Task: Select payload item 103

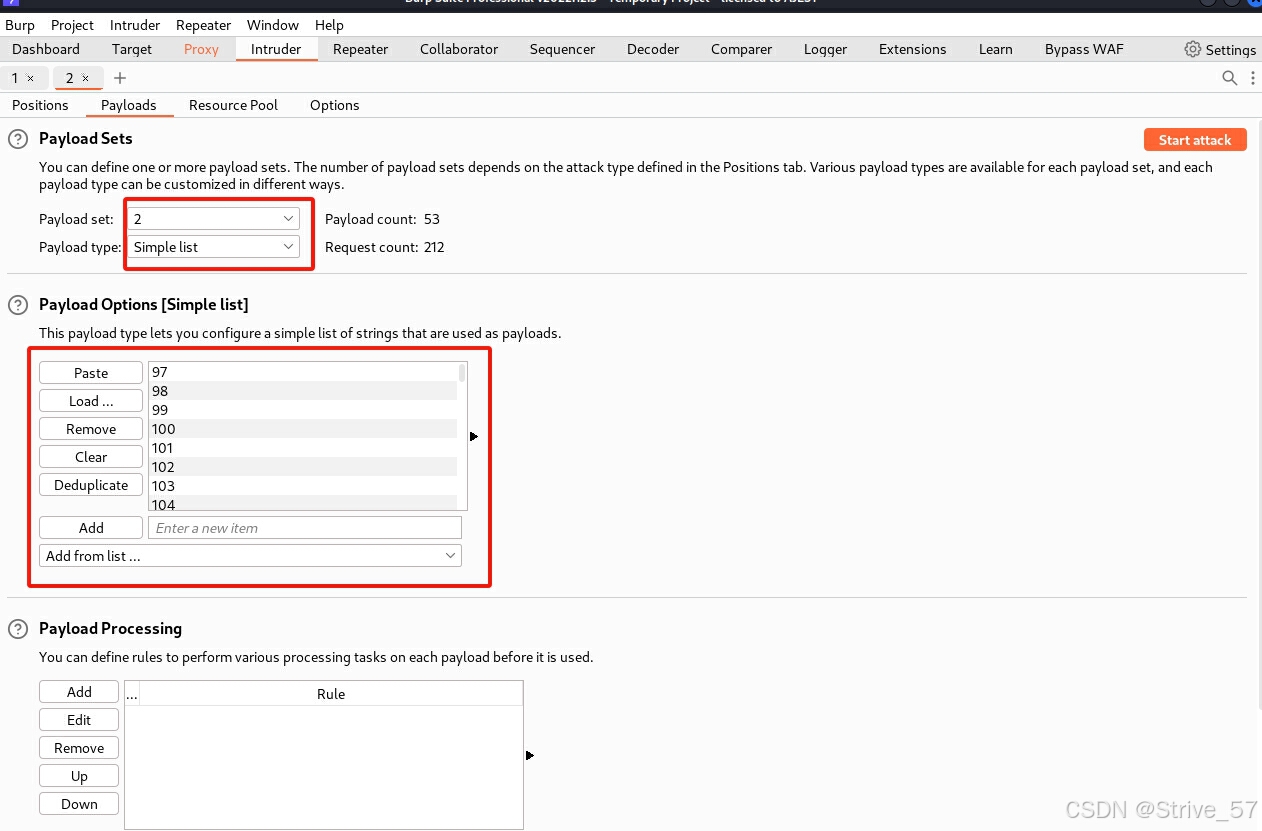Action: click(303, 486)
